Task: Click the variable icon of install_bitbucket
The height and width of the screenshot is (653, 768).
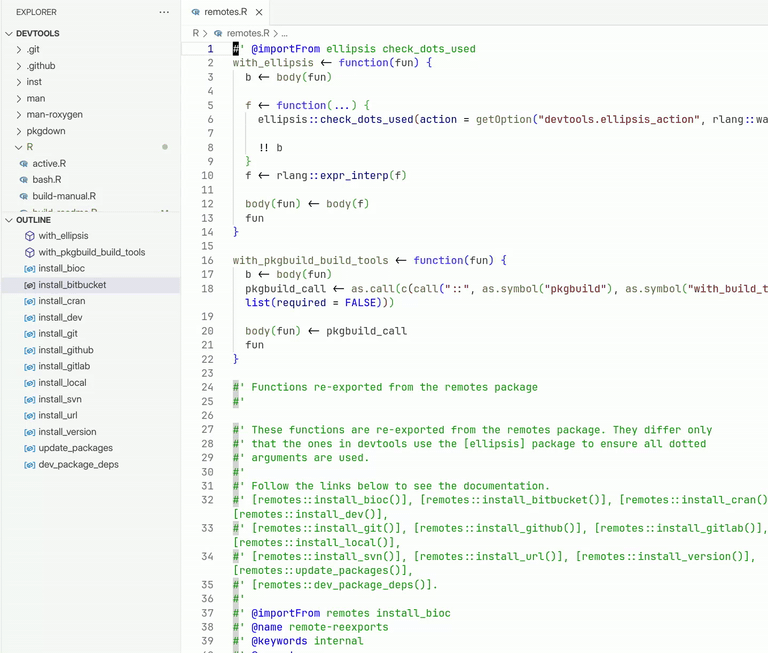Action: point(30,285)
